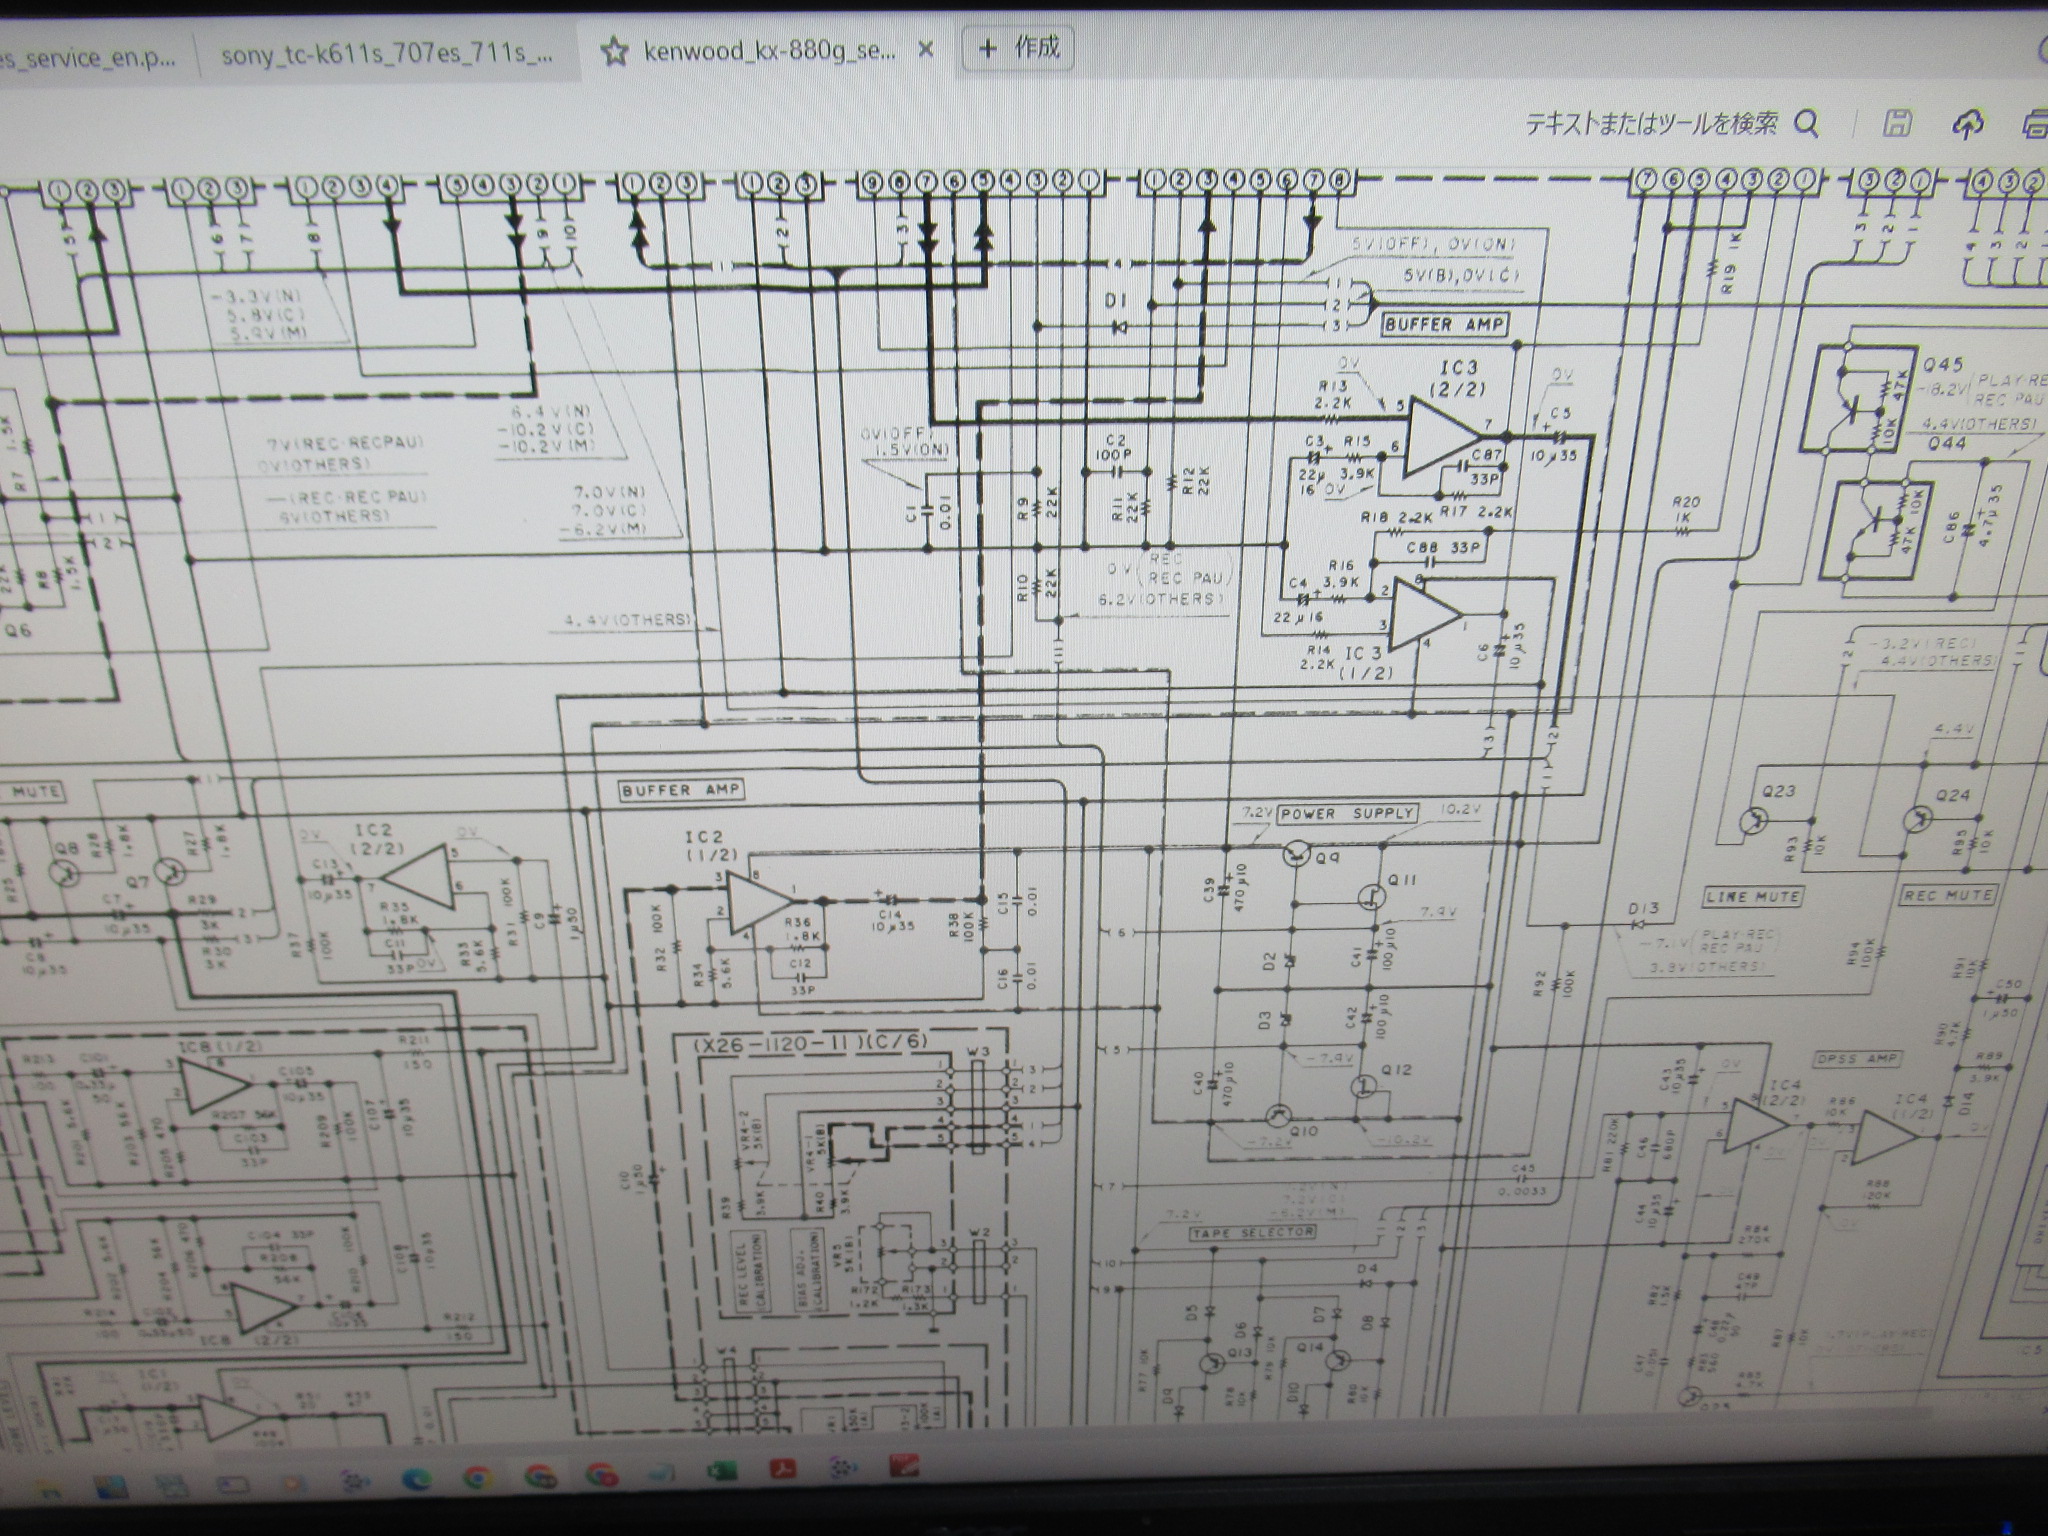Click the POWER SUPPLY label in schematic

point(1348,813)
